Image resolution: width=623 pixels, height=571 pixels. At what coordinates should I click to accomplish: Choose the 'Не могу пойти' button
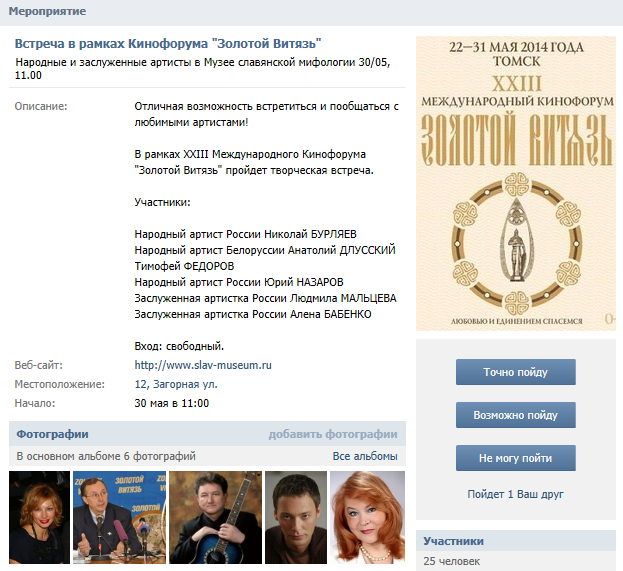pos(515,458)
